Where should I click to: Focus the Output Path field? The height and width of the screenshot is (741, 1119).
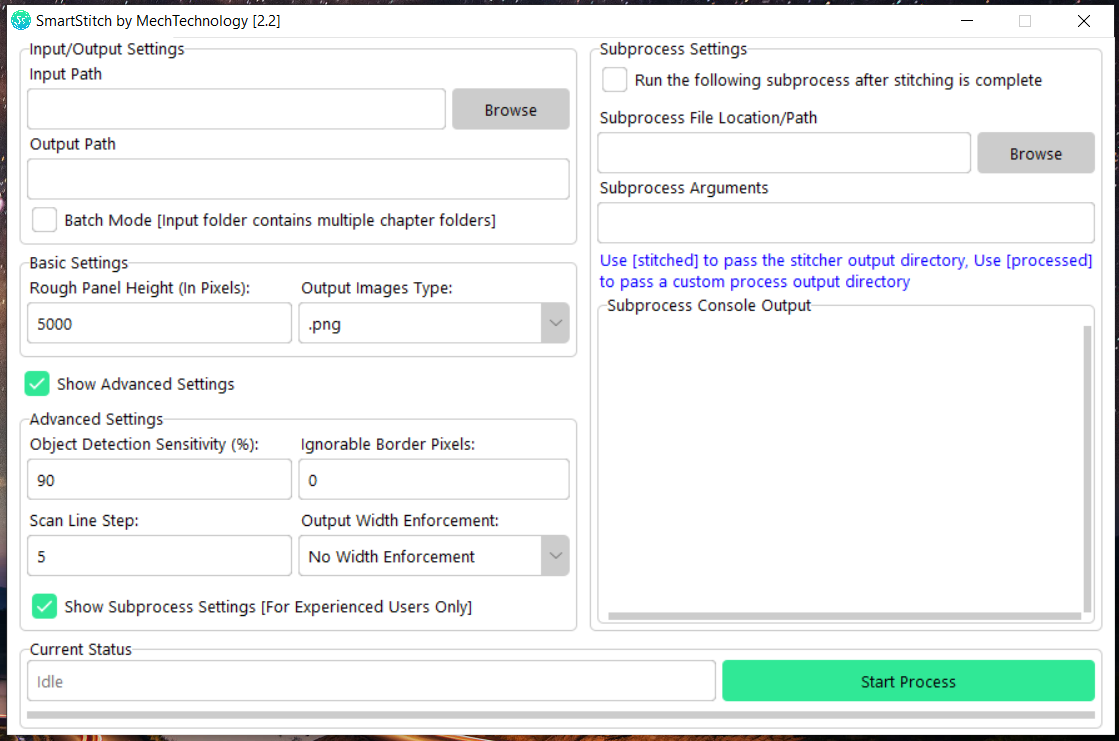click(298, 178)
